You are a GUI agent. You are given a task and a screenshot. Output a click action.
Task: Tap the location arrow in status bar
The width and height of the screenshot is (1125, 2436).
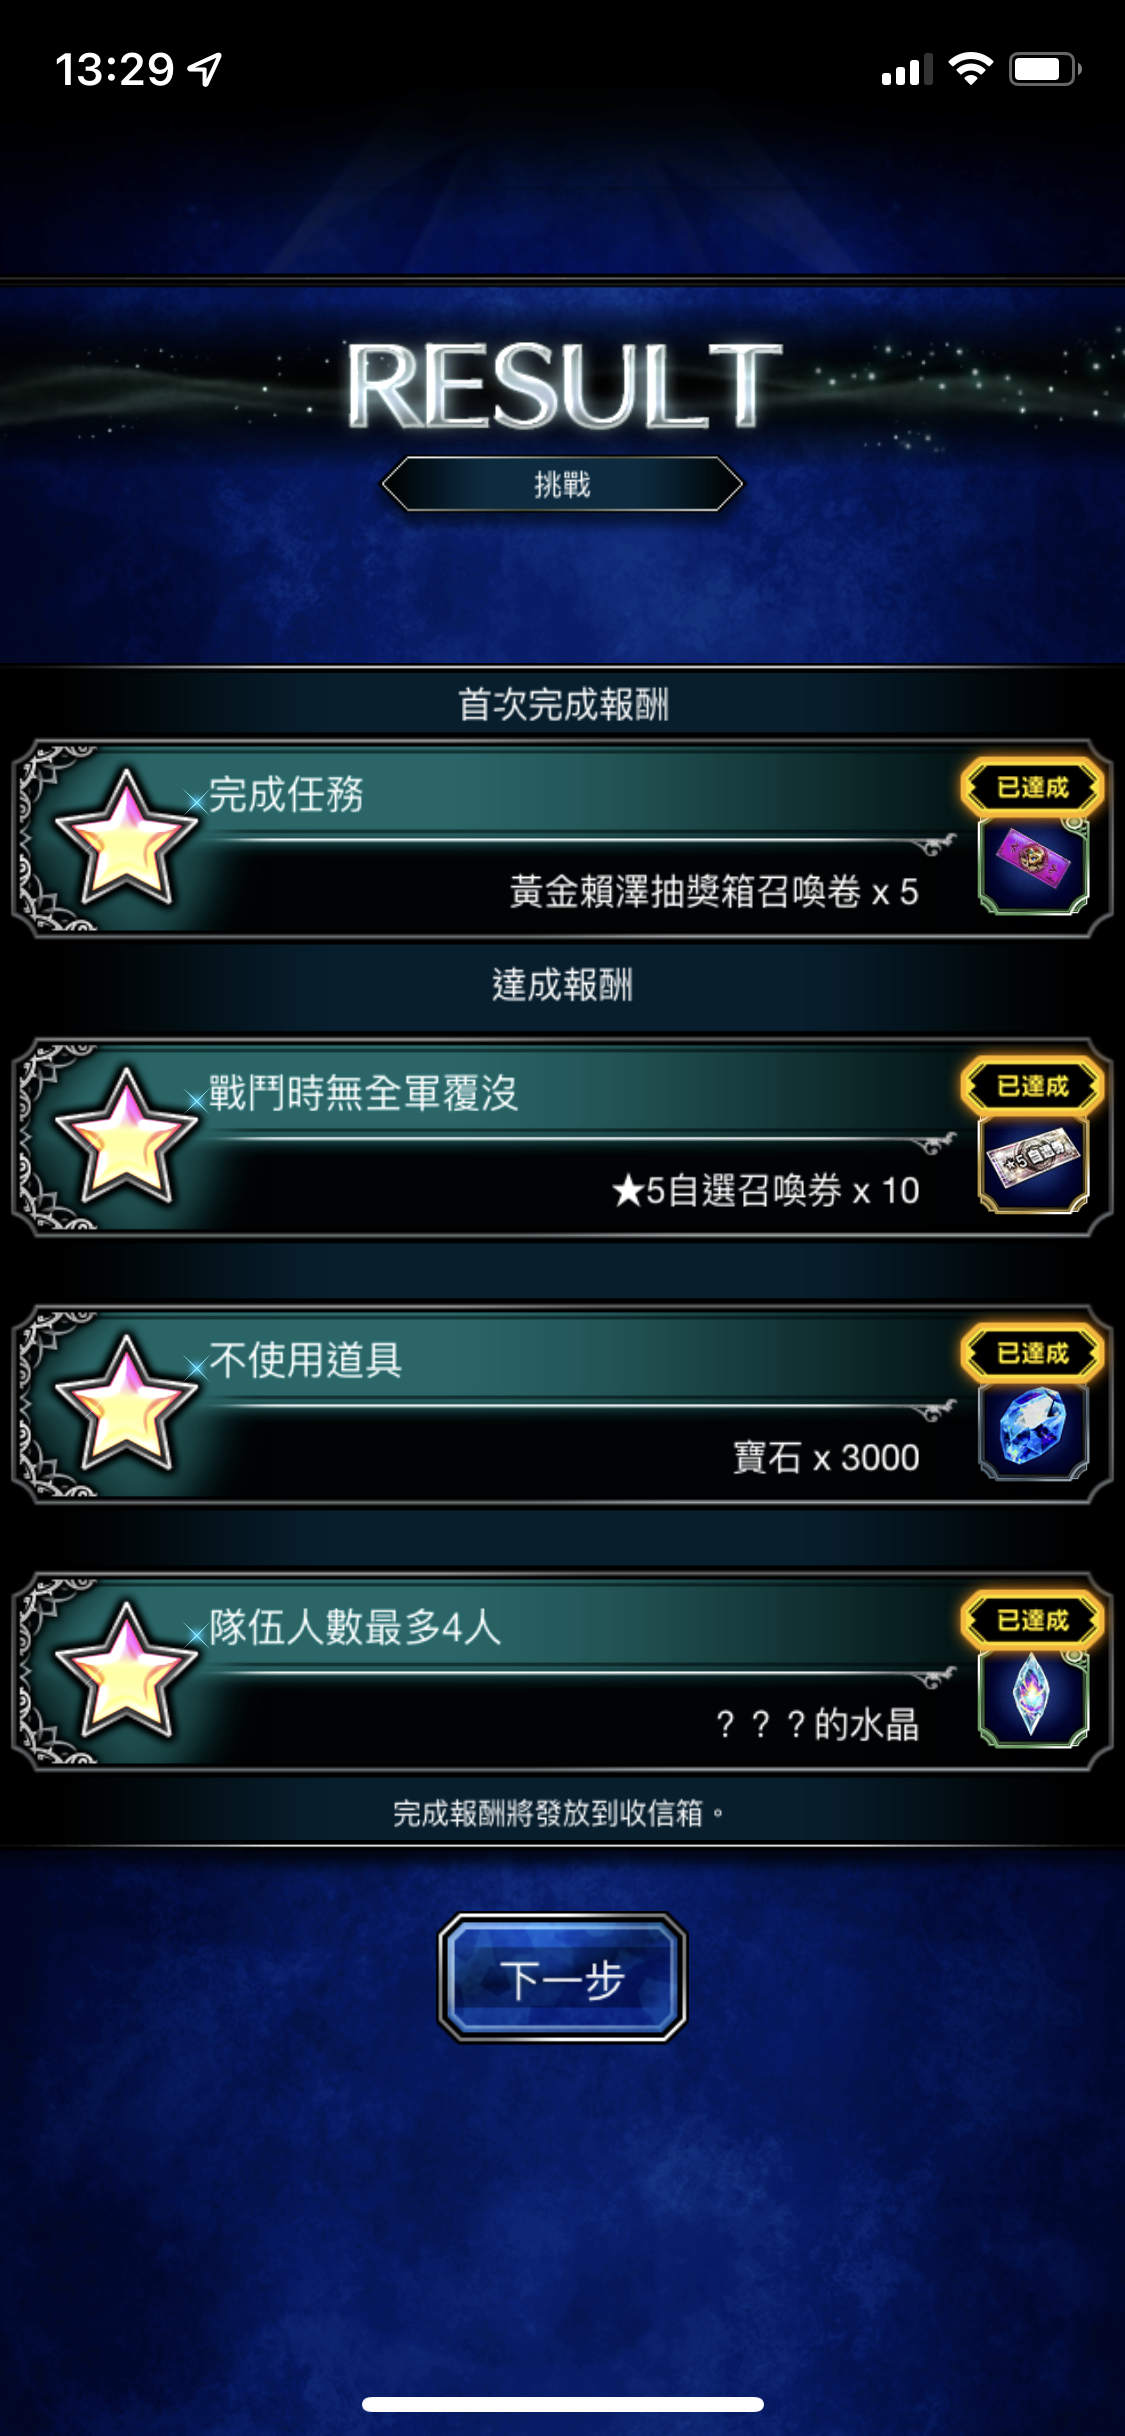click(205, 69)
